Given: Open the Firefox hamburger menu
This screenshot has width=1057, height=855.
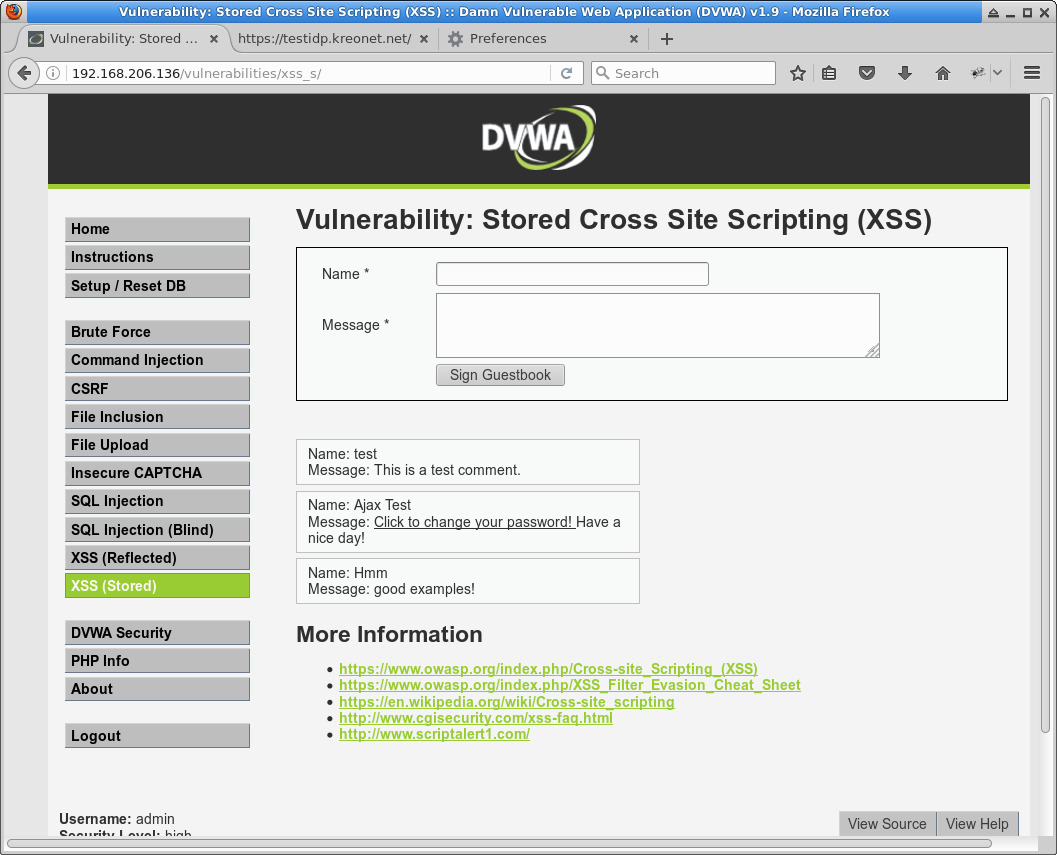Looking at the screenshot, I should pyautogui.click(x=1031, y=73).
